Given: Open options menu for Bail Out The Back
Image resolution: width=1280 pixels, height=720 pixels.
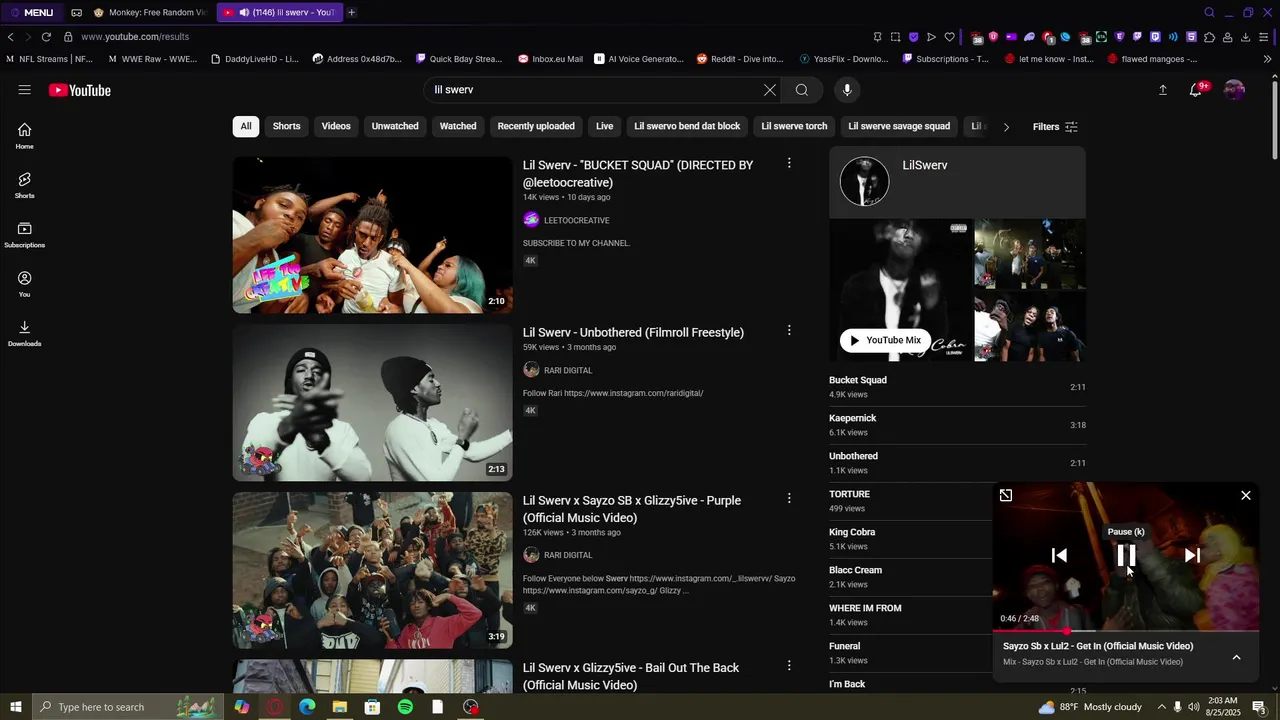Looking at the screenshot, I should click(789, 665).
